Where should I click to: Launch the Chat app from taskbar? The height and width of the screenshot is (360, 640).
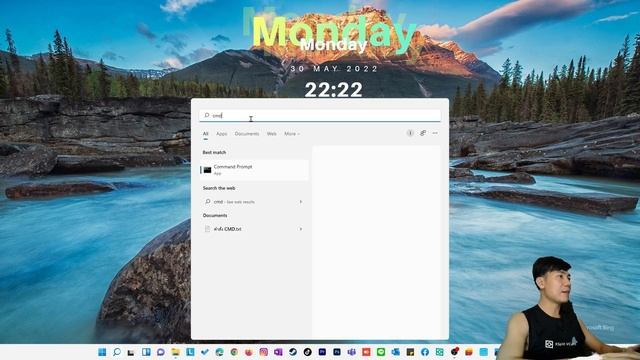tap(161, 352)
